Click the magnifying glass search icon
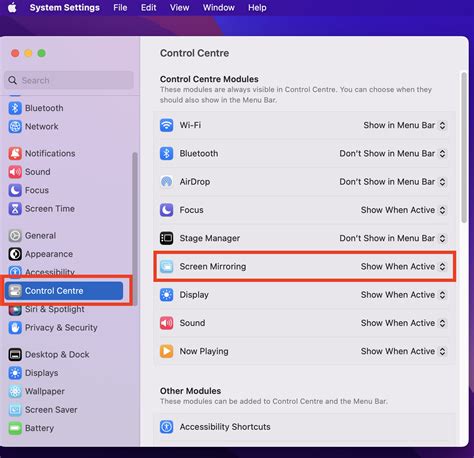Viewport: 474px width, 458px height. (x=12, y=80)
